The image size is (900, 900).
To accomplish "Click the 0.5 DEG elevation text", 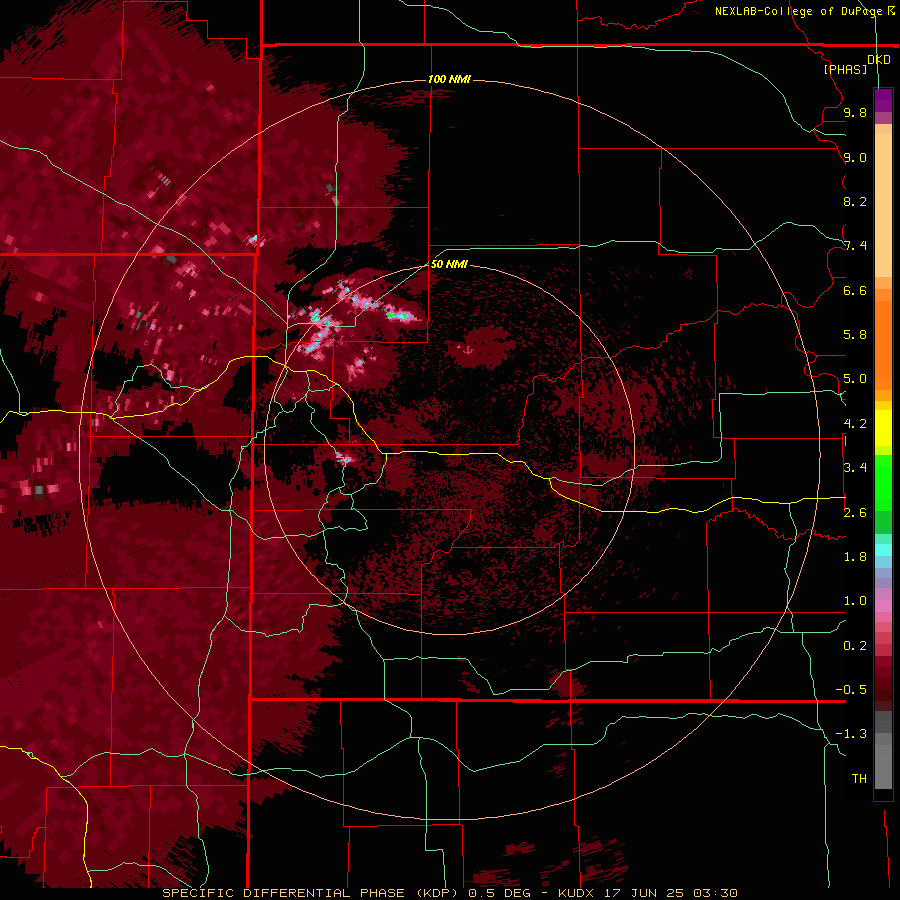I will [x=497, y=893].
